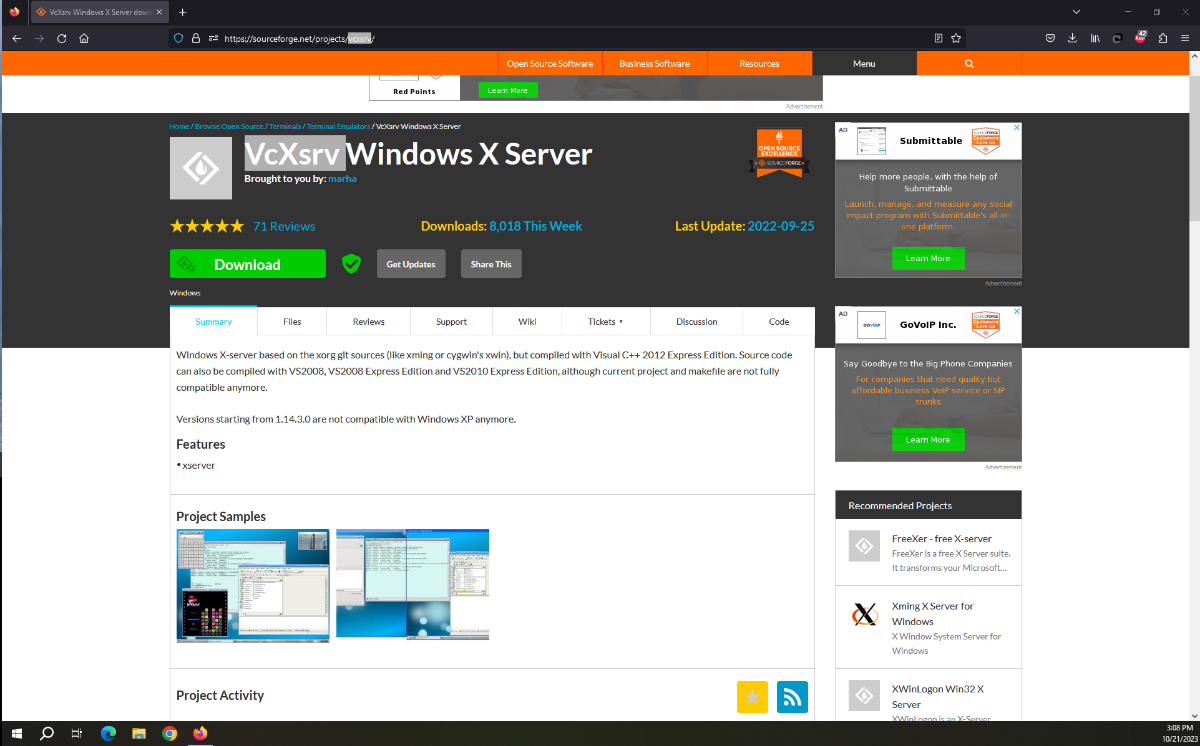Click the green security shield checkmark

click(351, 264)
